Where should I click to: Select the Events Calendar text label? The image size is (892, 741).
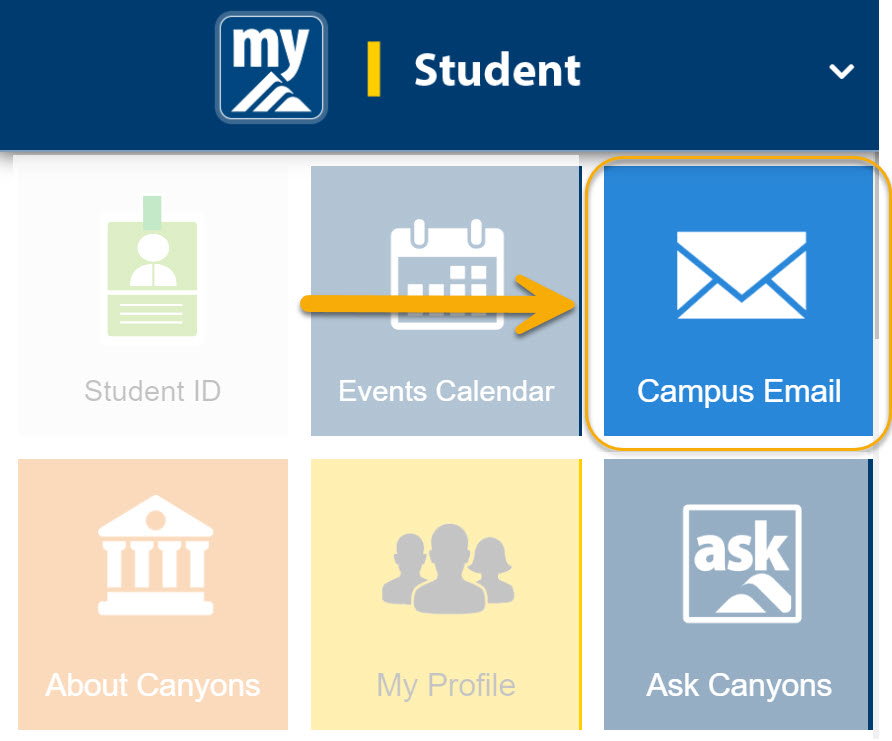coord(446,390)
